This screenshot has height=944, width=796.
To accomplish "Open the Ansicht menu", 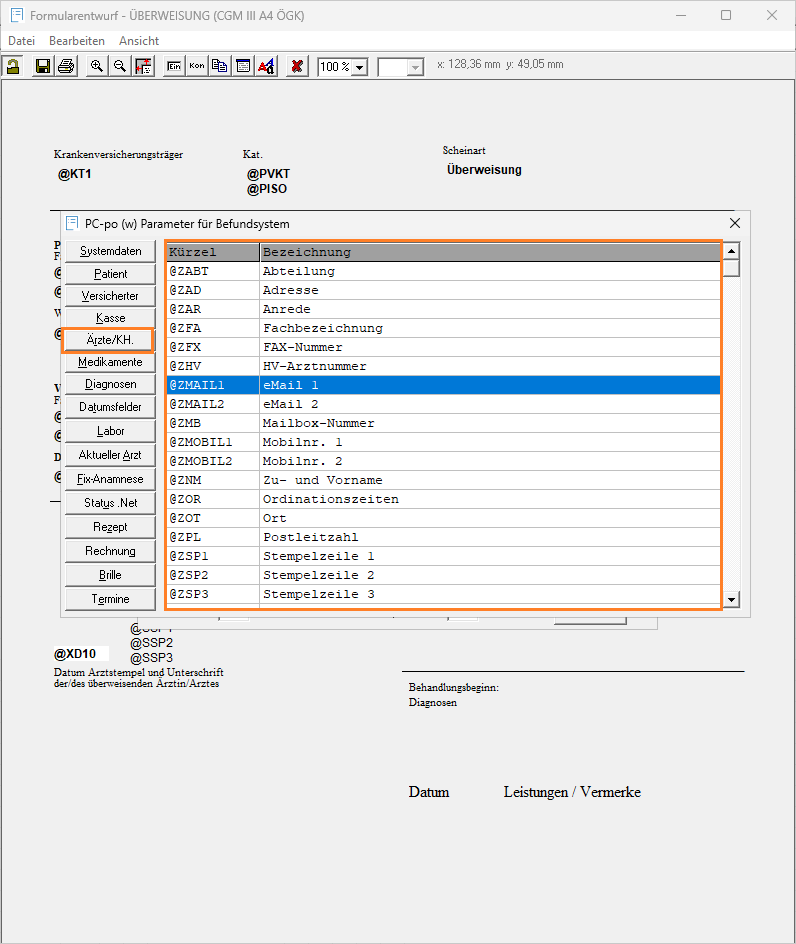I will click(x=139, y=41).
